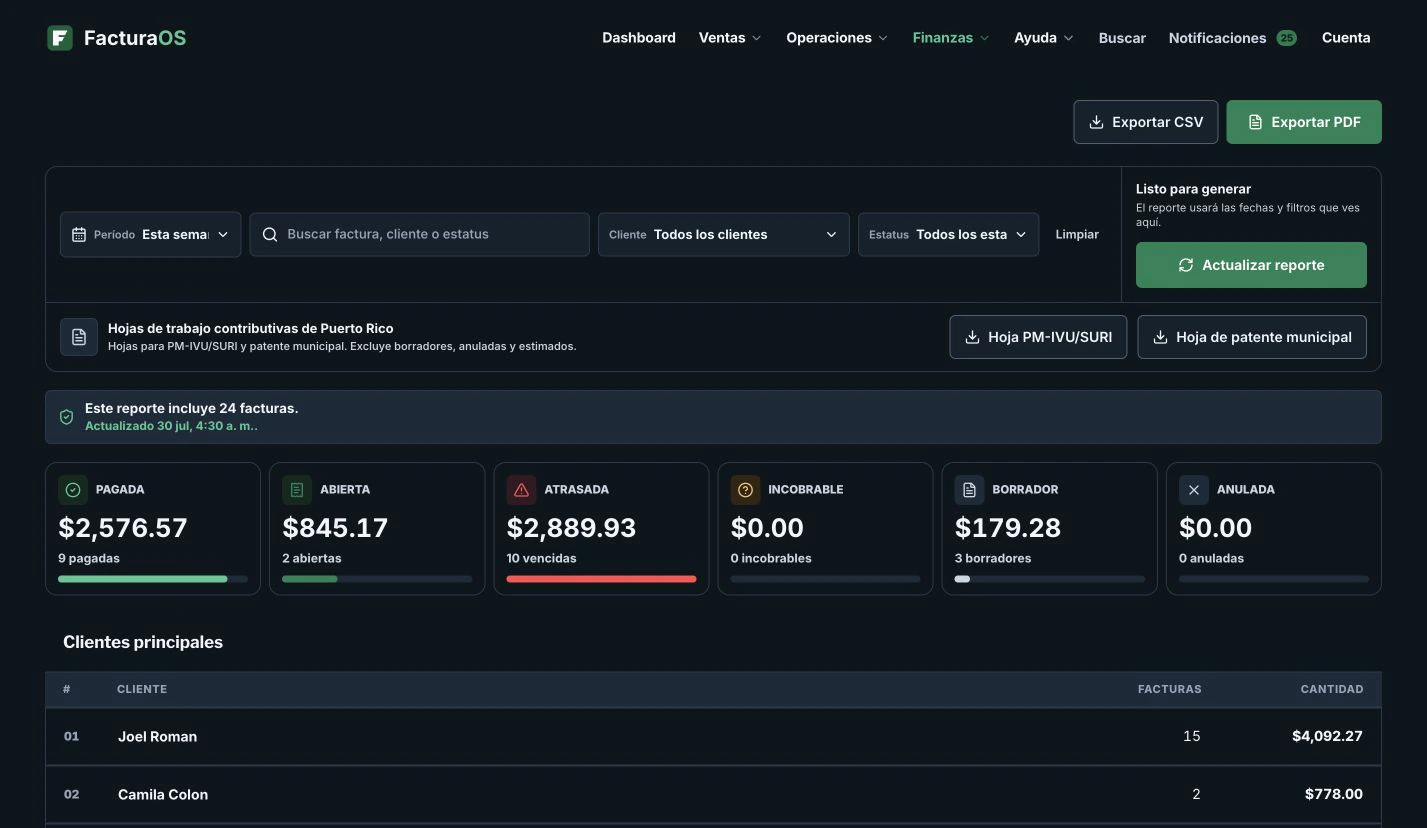Click the document icon beside Hojas de trabajo contributivas
Screen dimensions: 1427x828
click(x=79, y=337)
